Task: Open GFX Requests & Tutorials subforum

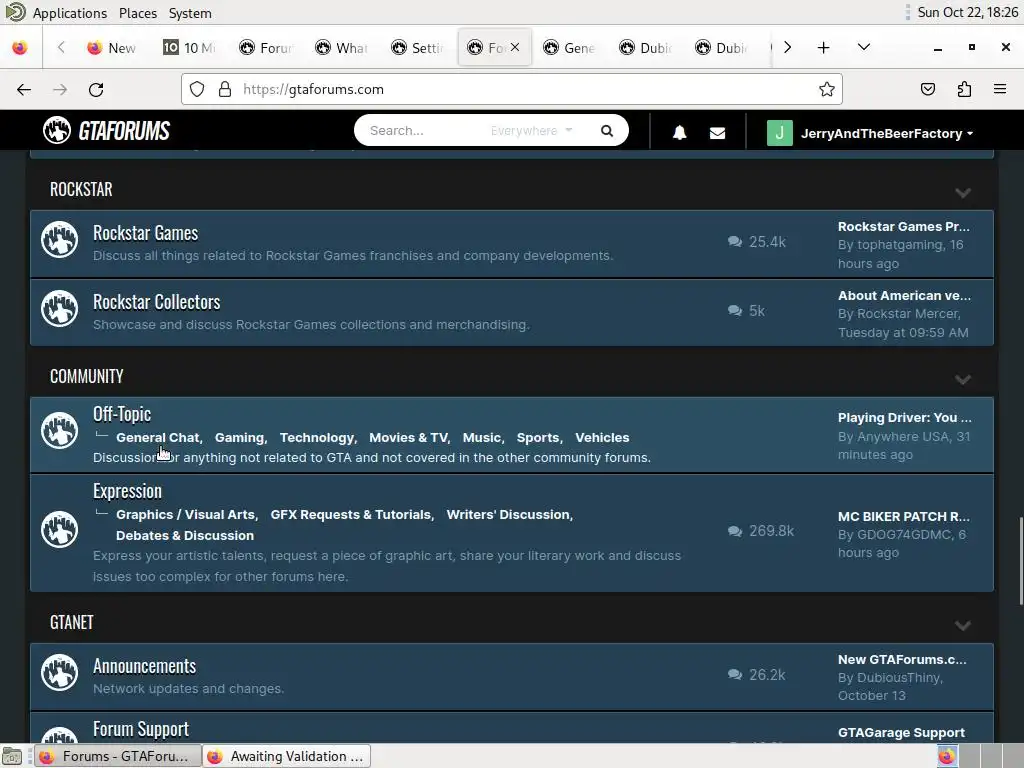Action: [x=351, y=515]
